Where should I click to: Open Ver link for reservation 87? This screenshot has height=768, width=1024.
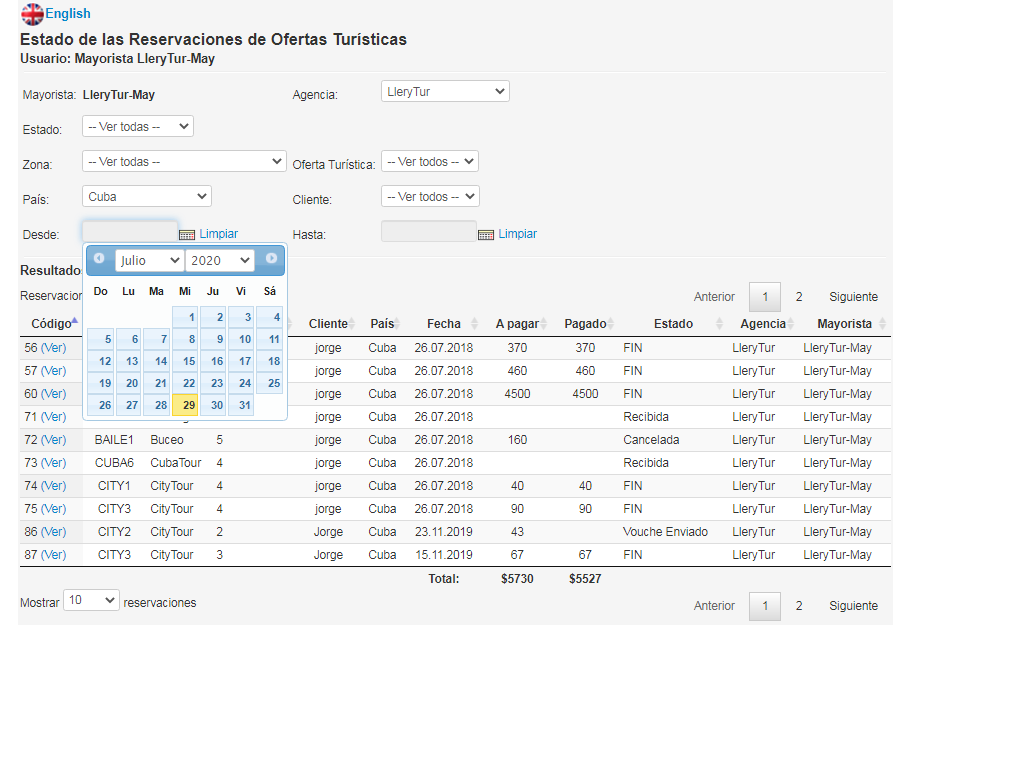point(54,555)
